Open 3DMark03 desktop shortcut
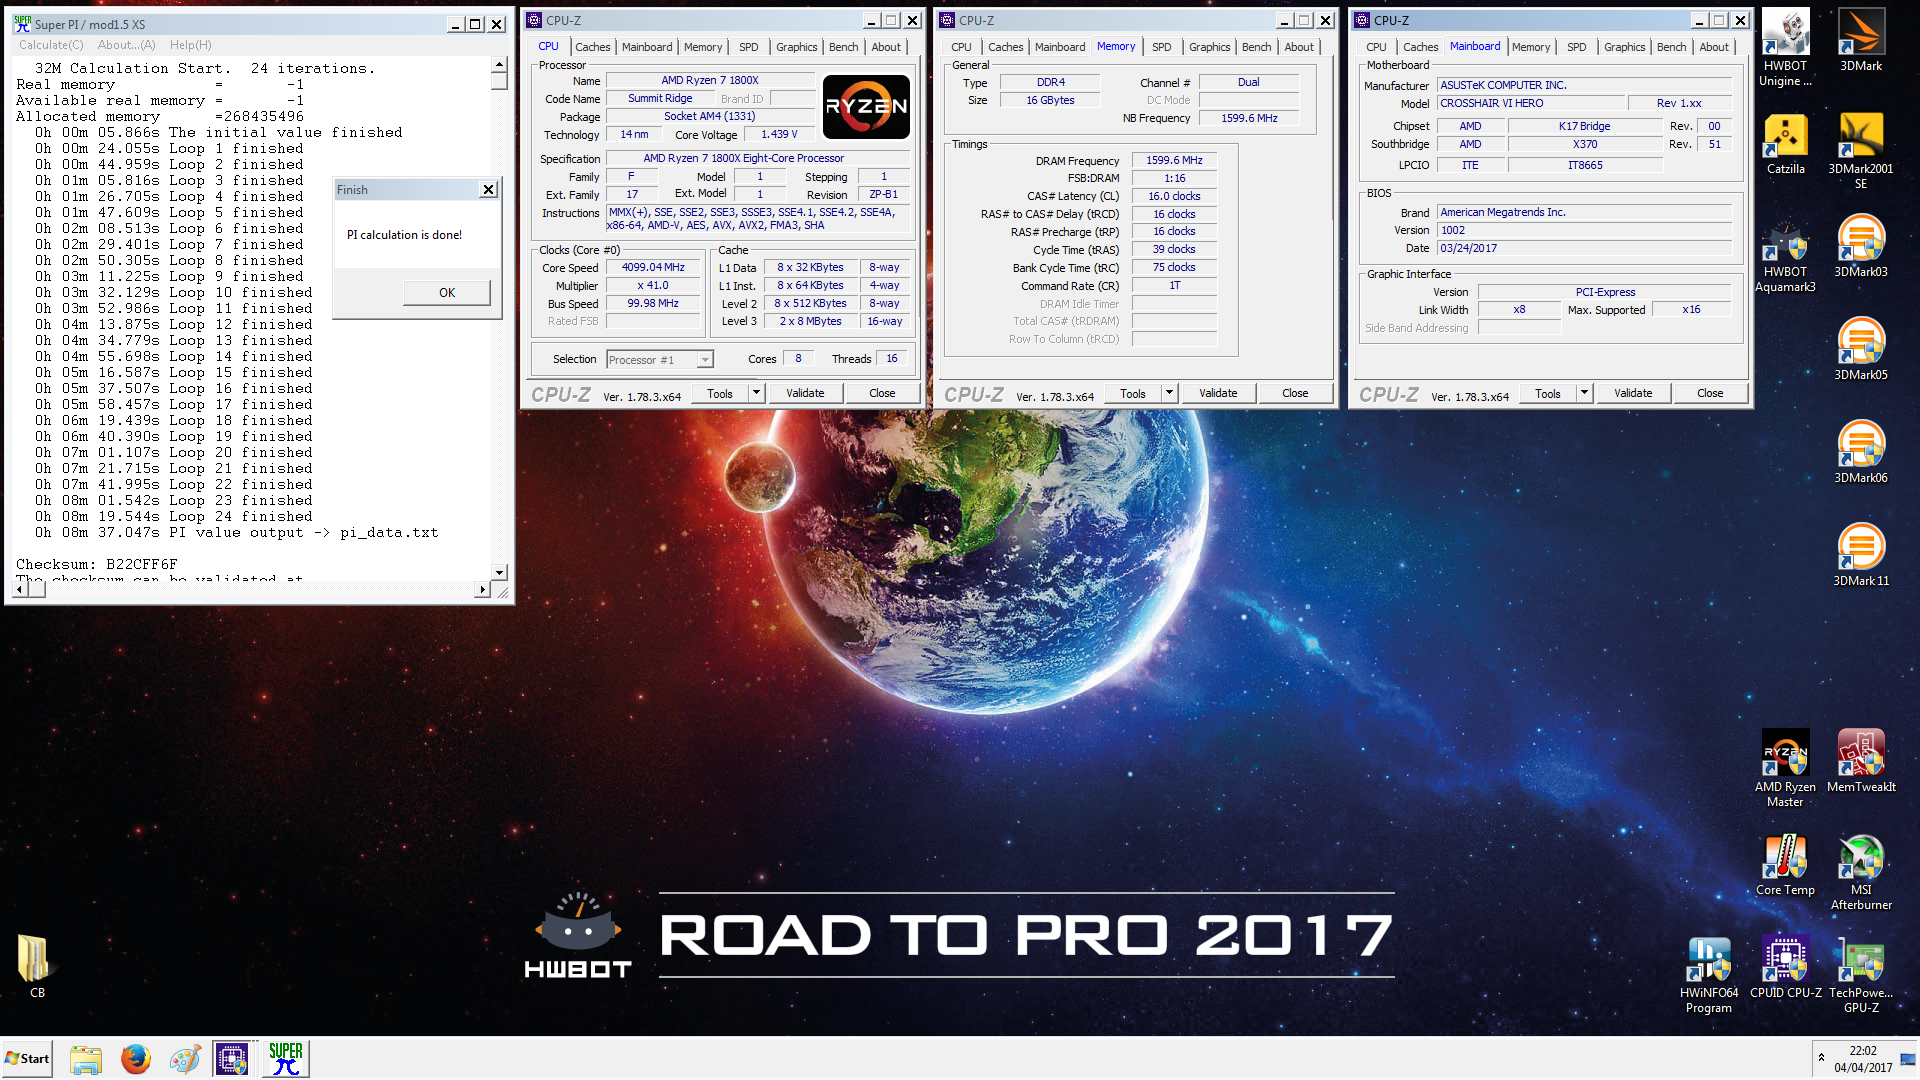The width and height of the screenshot is (1920, 1080). 1861,246
